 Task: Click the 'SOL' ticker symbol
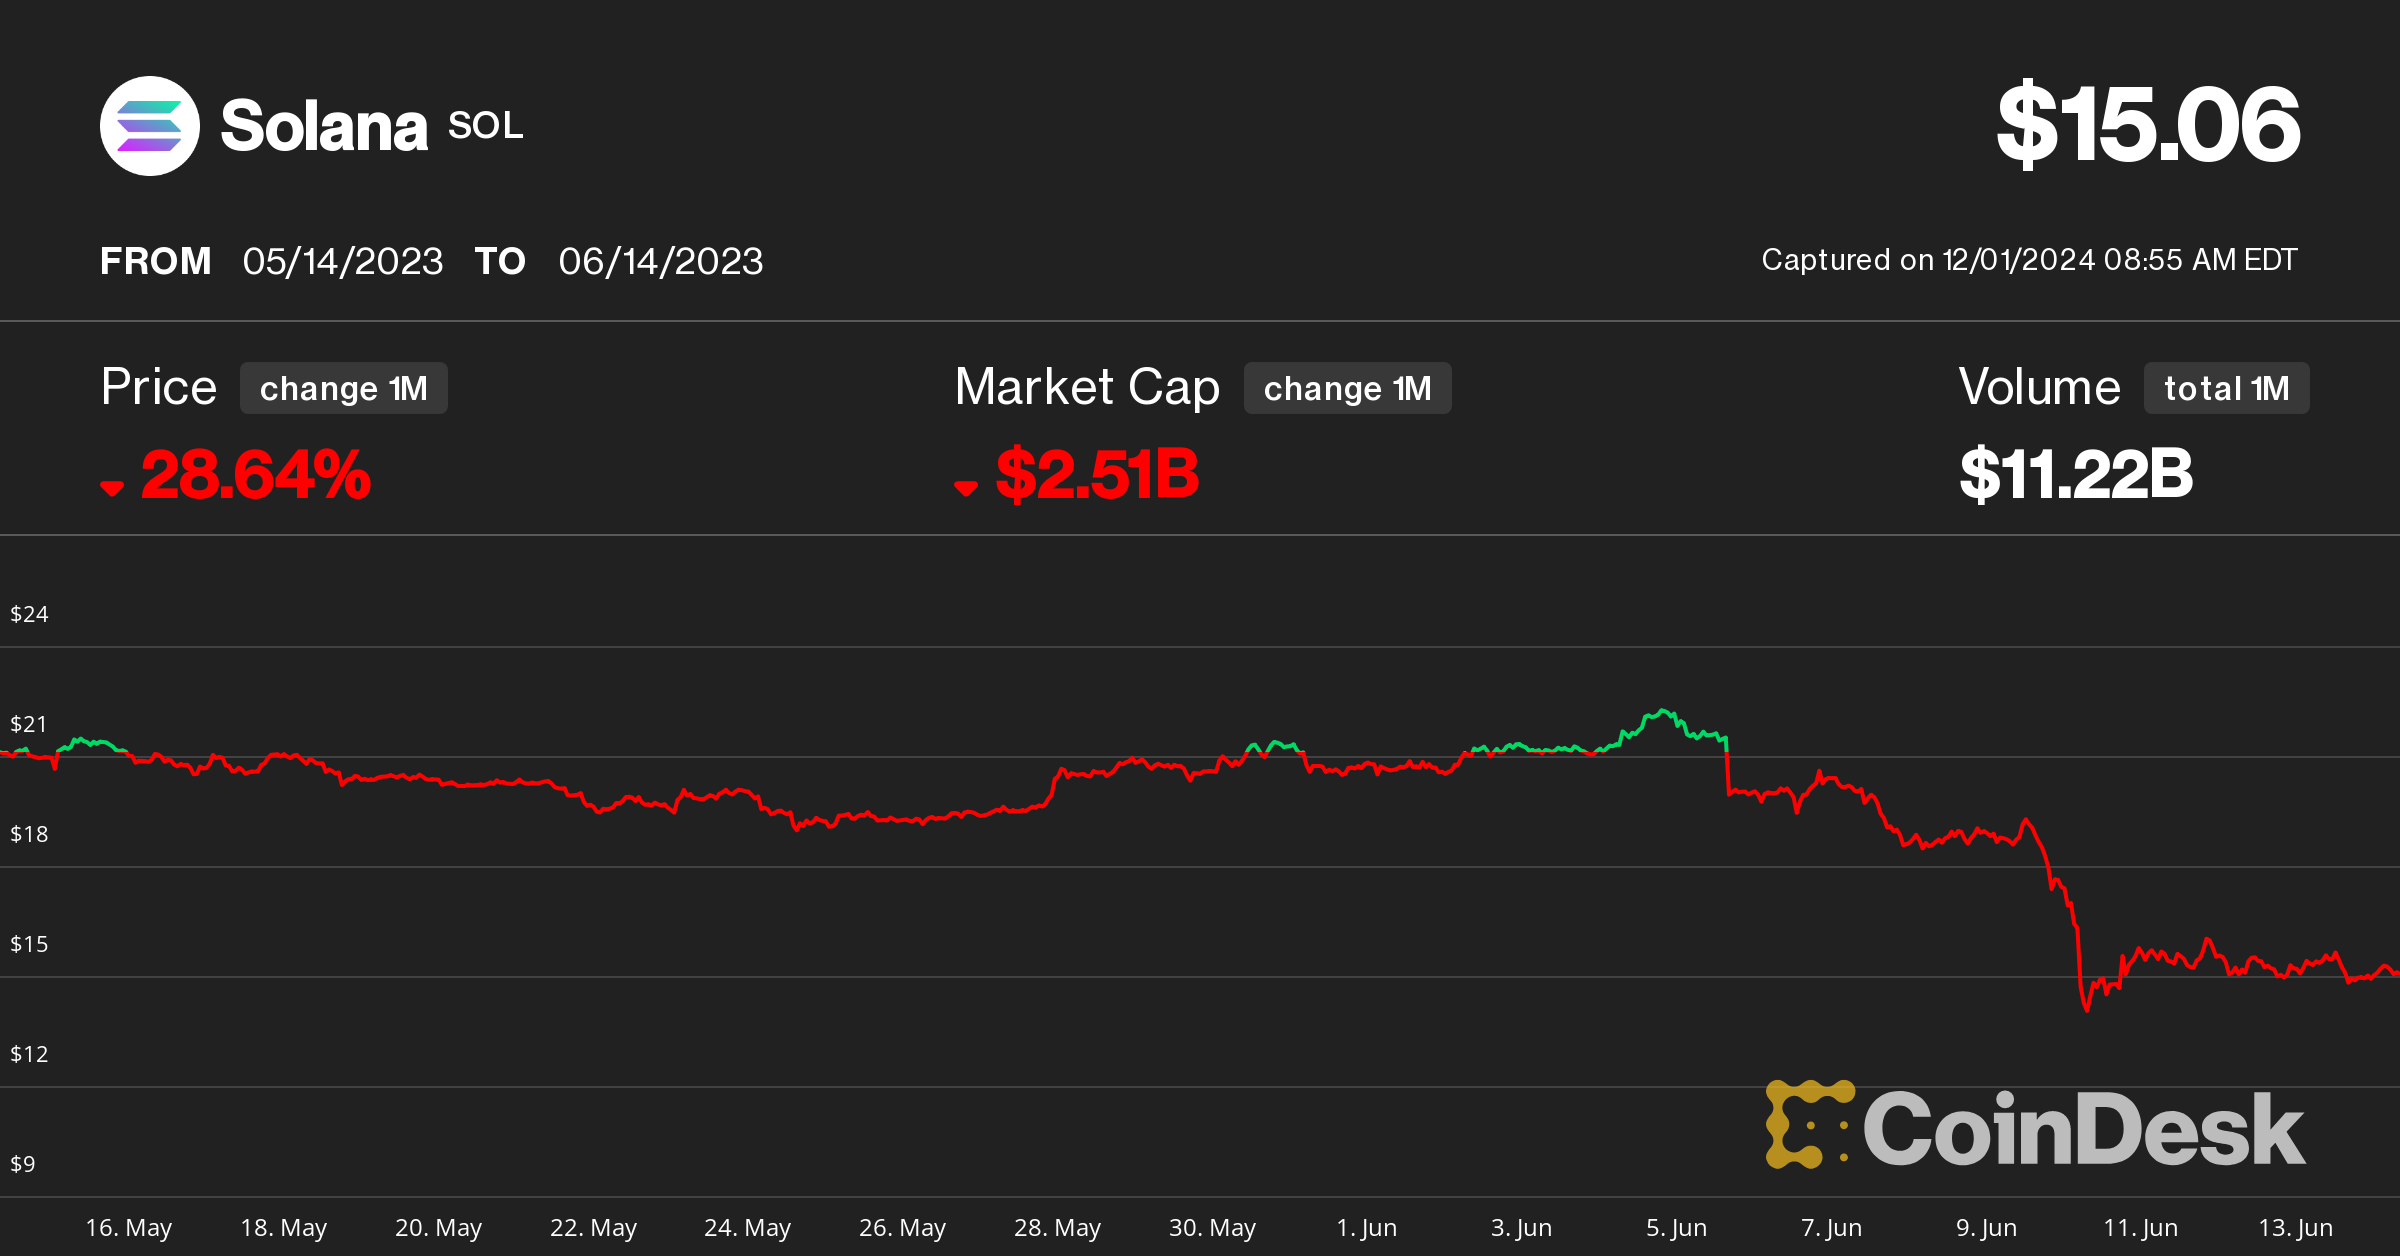point(486,126)
